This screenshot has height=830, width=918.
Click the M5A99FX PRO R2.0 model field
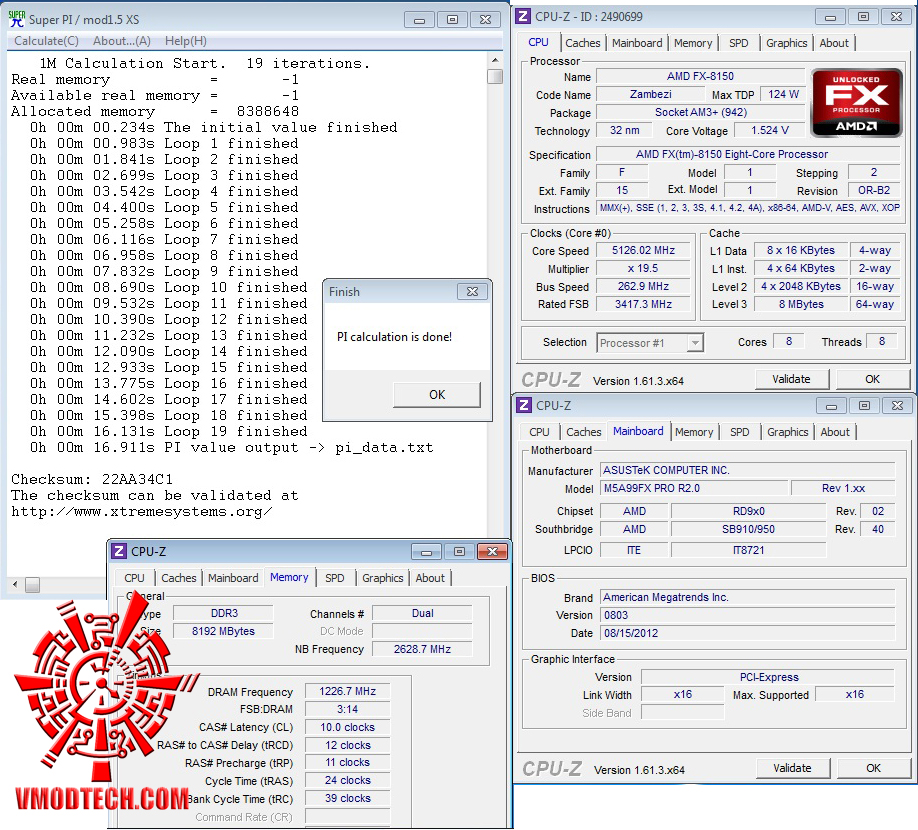[694, 488]
